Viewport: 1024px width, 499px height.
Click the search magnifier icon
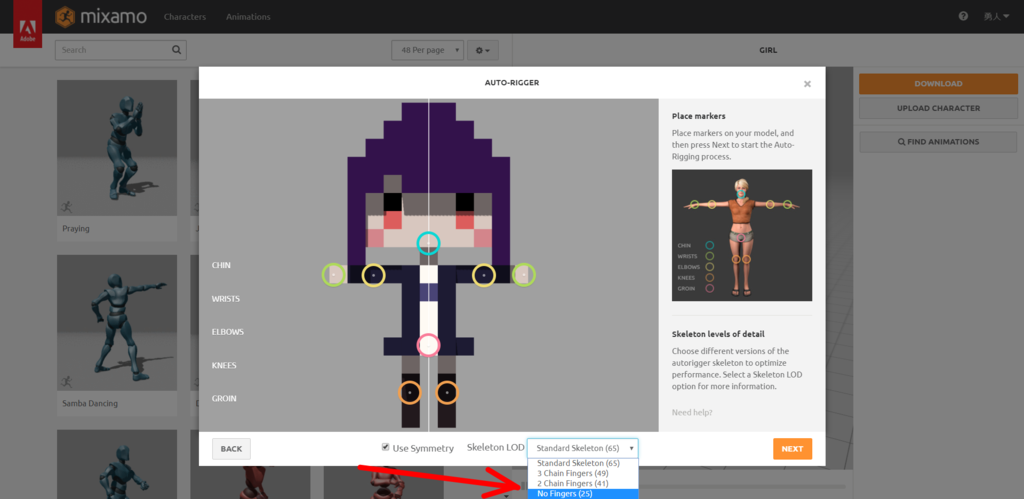click(x=176, y=50)
